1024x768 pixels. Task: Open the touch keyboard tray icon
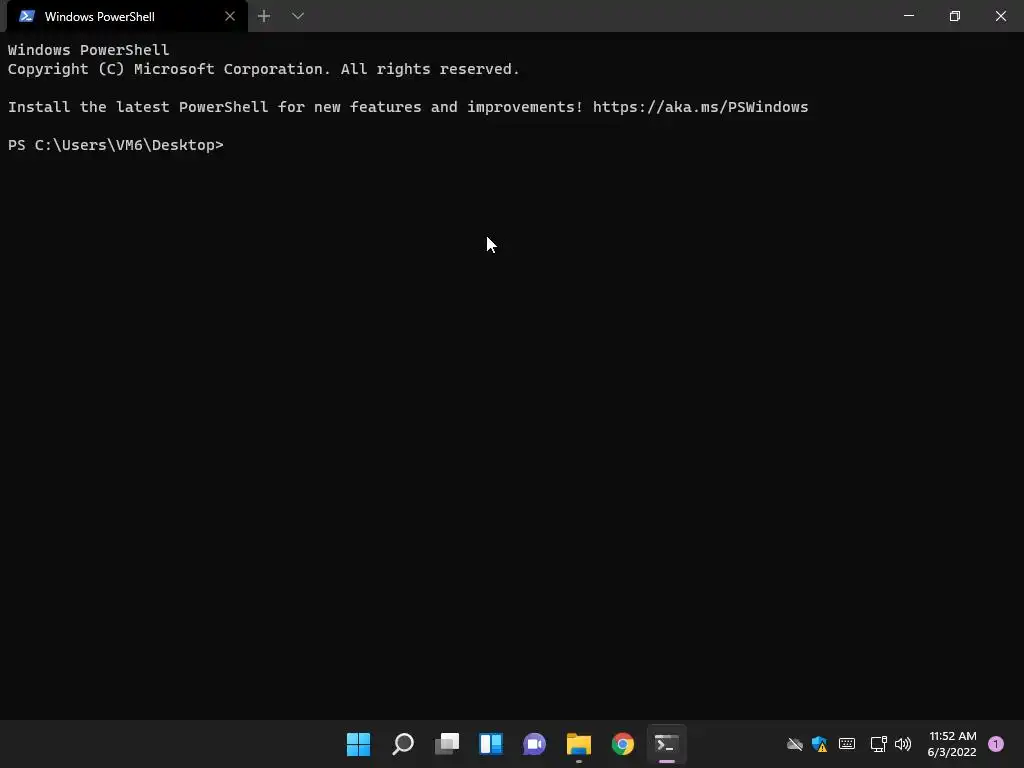(847, 744)
